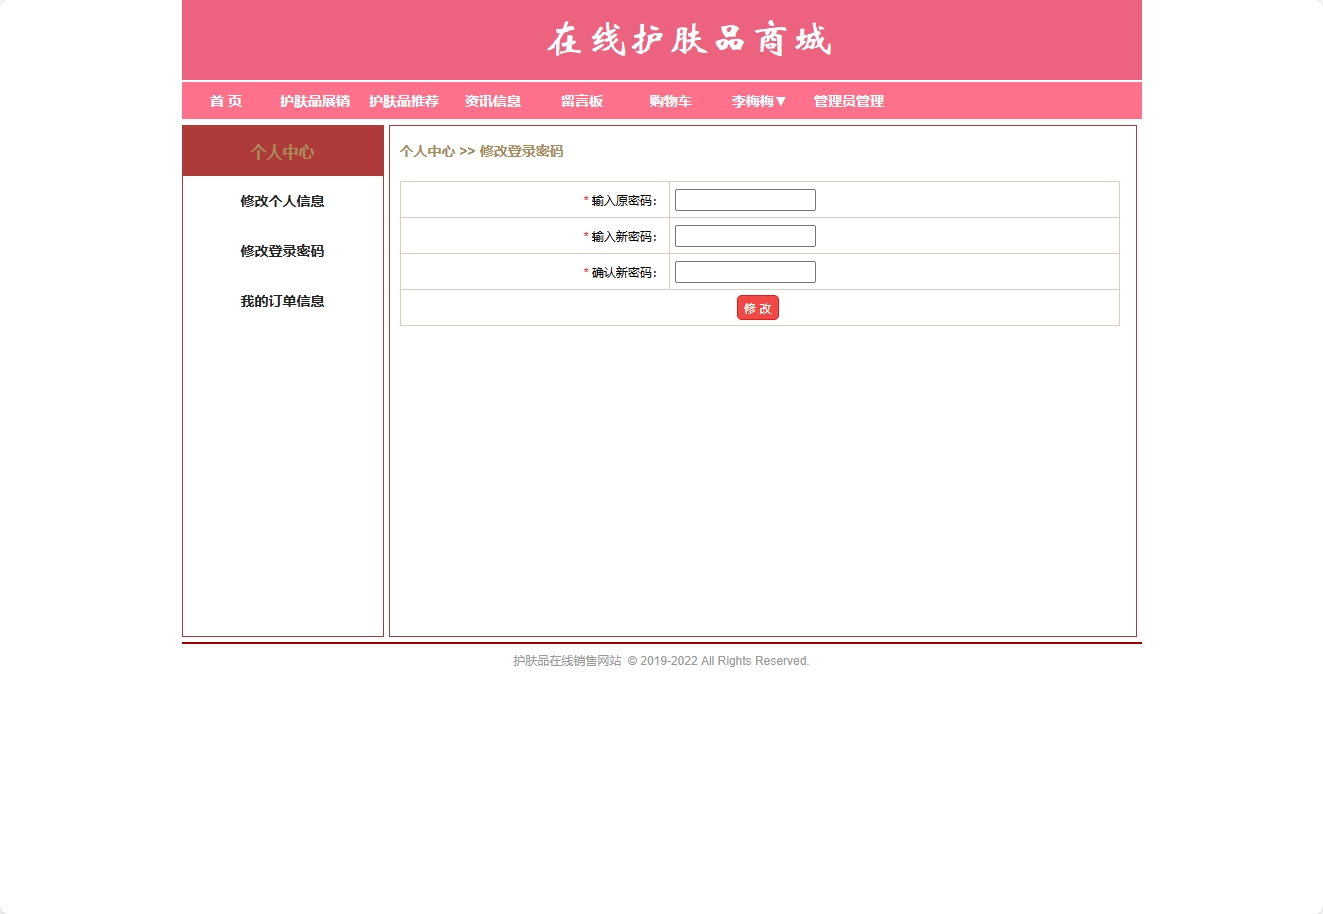
Task: Open the 护肤品展销 product exhibition page
Action: coord(314,101)
